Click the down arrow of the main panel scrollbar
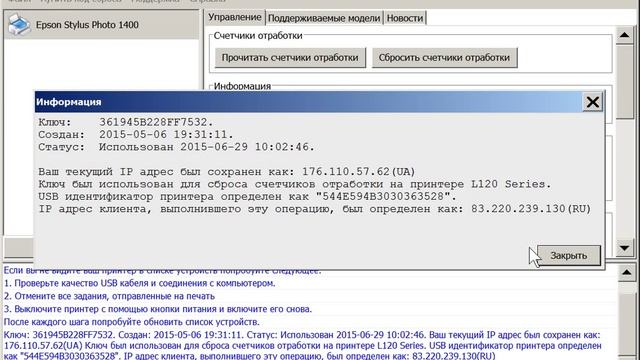Screen dimensions: 640x360 (624, 248)
